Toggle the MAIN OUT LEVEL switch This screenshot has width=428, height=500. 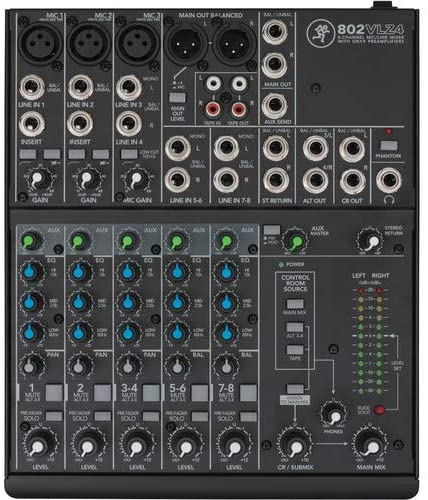(177, 98)
